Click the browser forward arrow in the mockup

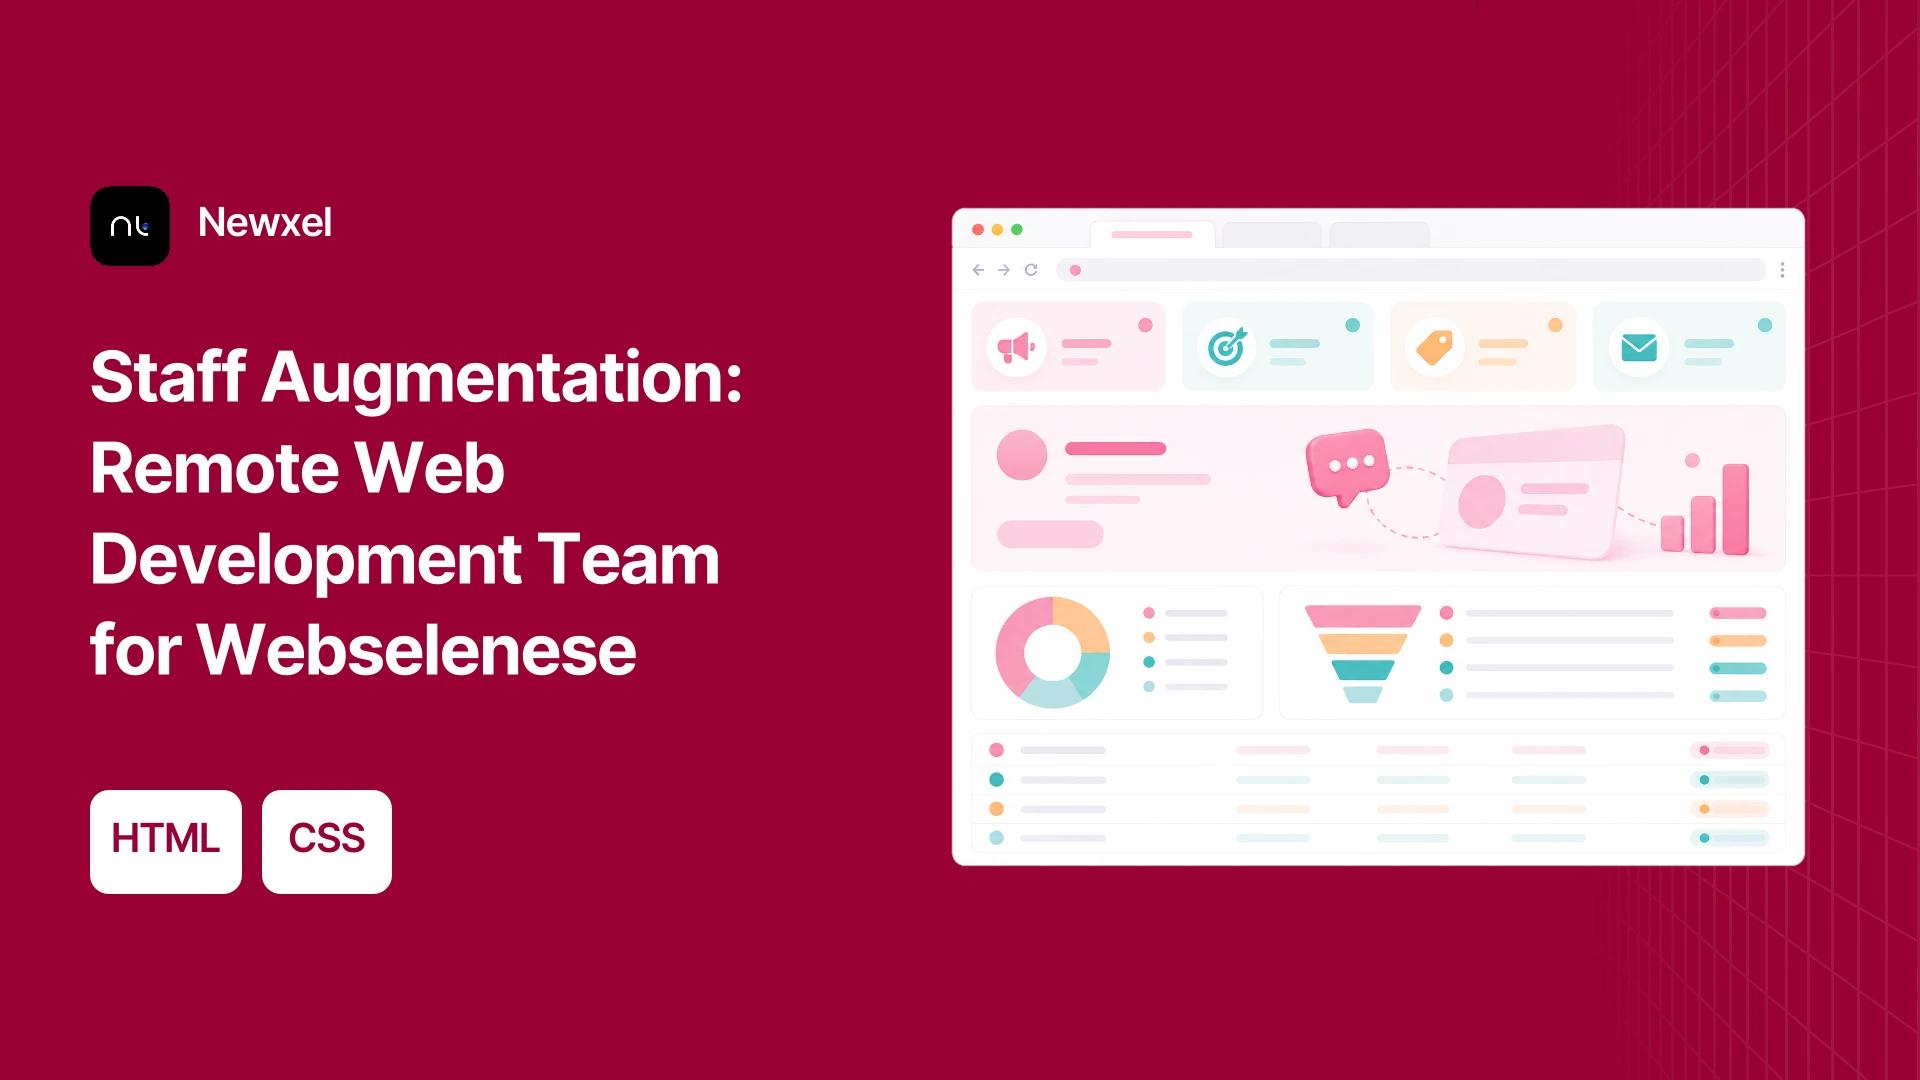(x=1004, y=270)
